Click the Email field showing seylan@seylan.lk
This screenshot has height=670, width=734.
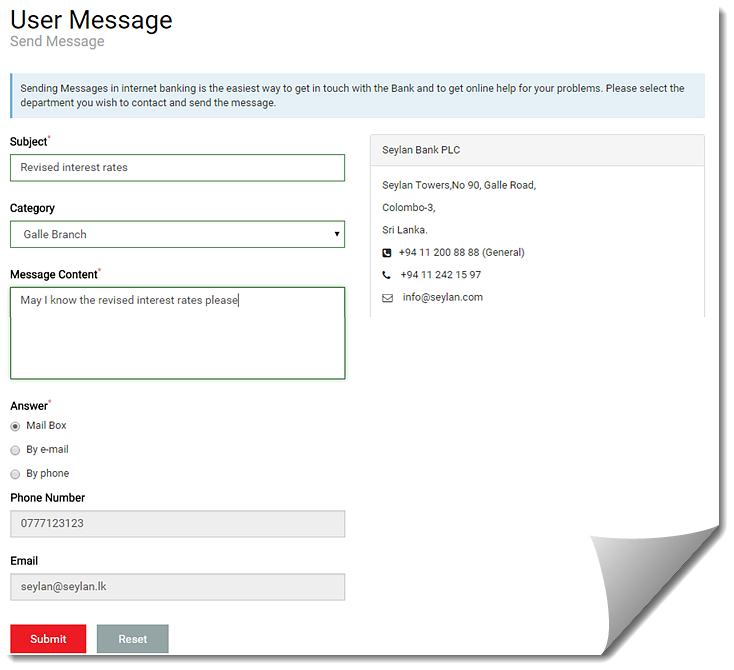177,587
